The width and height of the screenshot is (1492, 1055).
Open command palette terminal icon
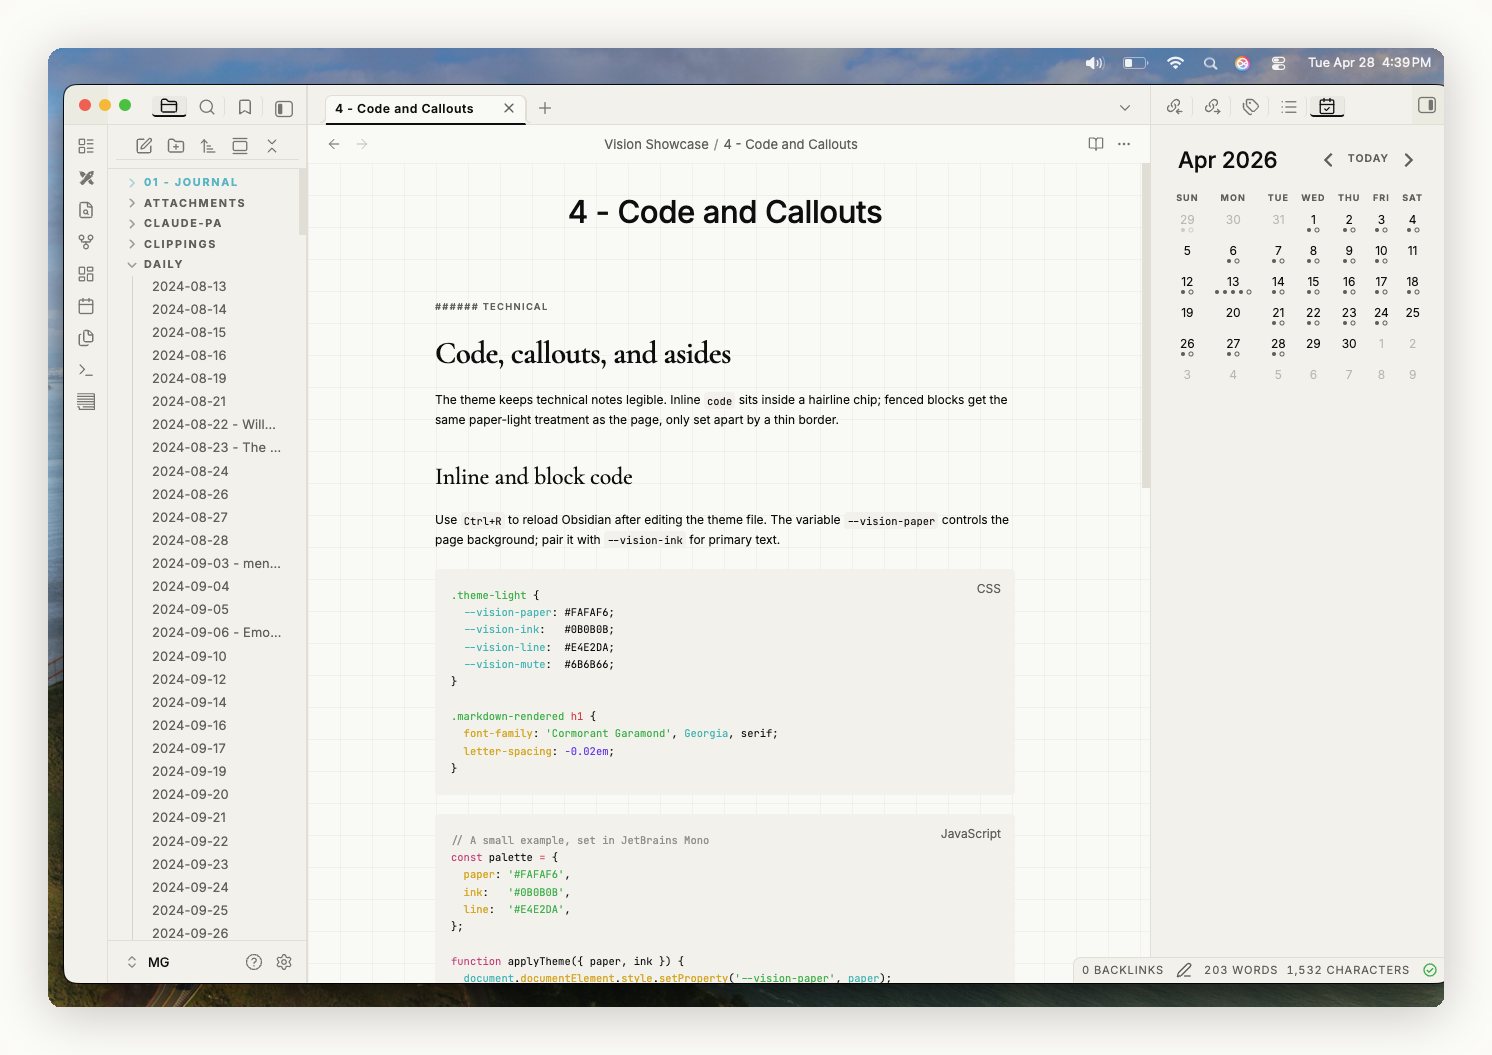click(86, 370)
